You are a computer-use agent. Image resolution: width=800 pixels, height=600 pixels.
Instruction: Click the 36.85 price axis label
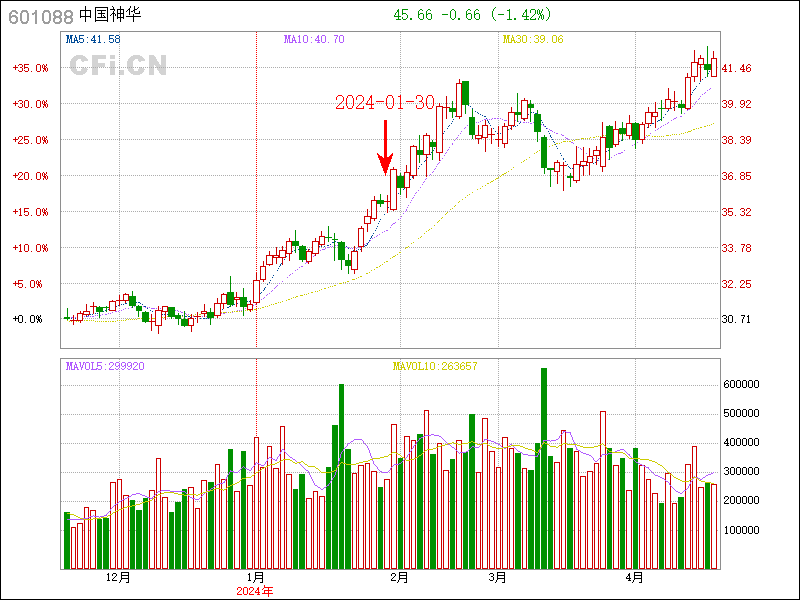tap(736, 176)
